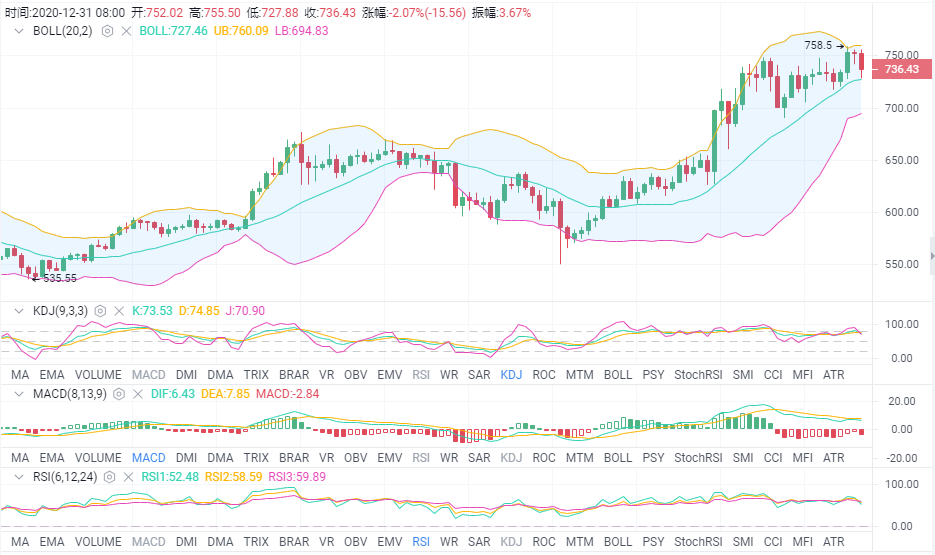Select highlighted KDJ tab in KDJ panel row
935x555 pixels.
[511, 374]
